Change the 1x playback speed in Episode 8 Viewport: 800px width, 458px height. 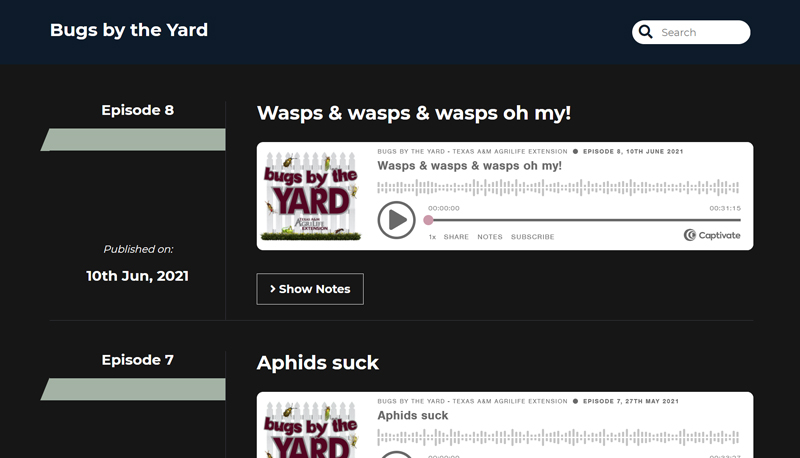click(x=432, y=237)
